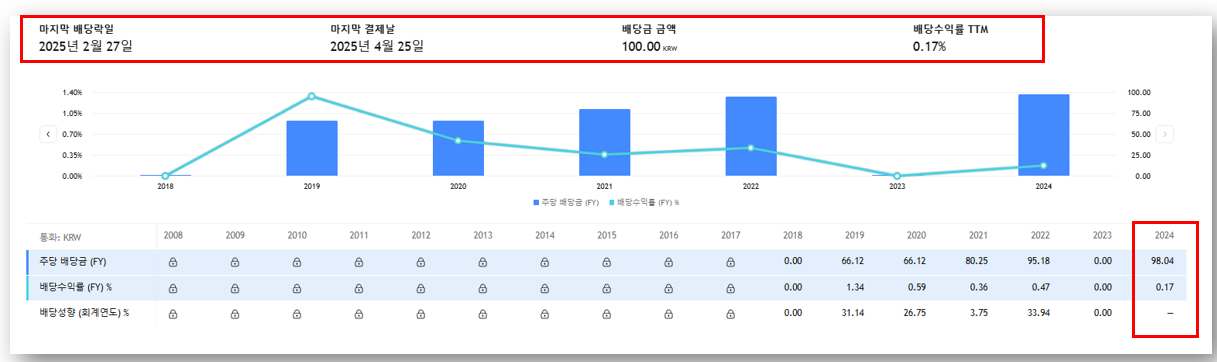Select 배당성향 (회계연도) % row label
The image size is (1217, 362).
[x=84, y=313]
